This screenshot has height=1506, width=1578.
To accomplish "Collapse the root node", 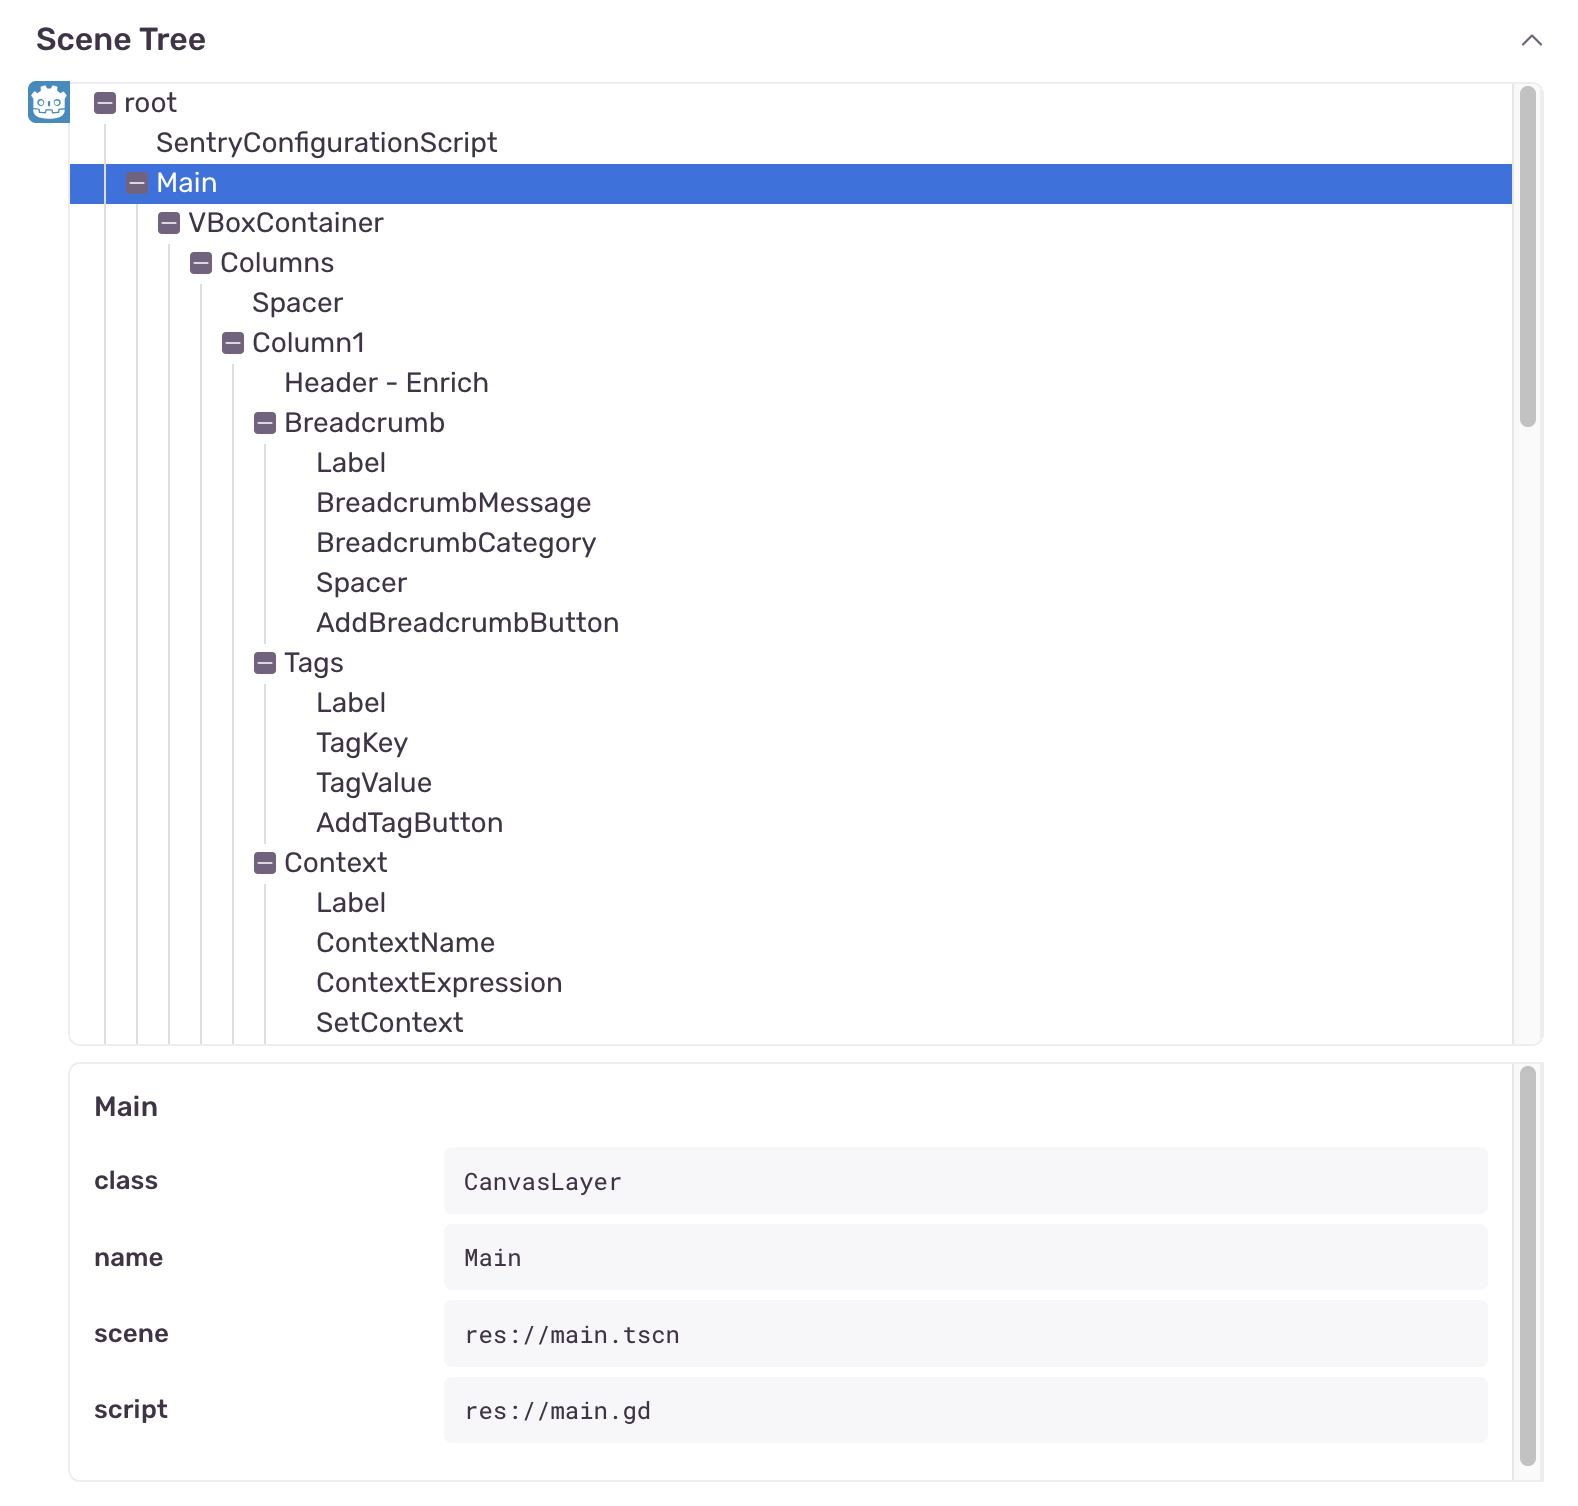I will 105,103.
